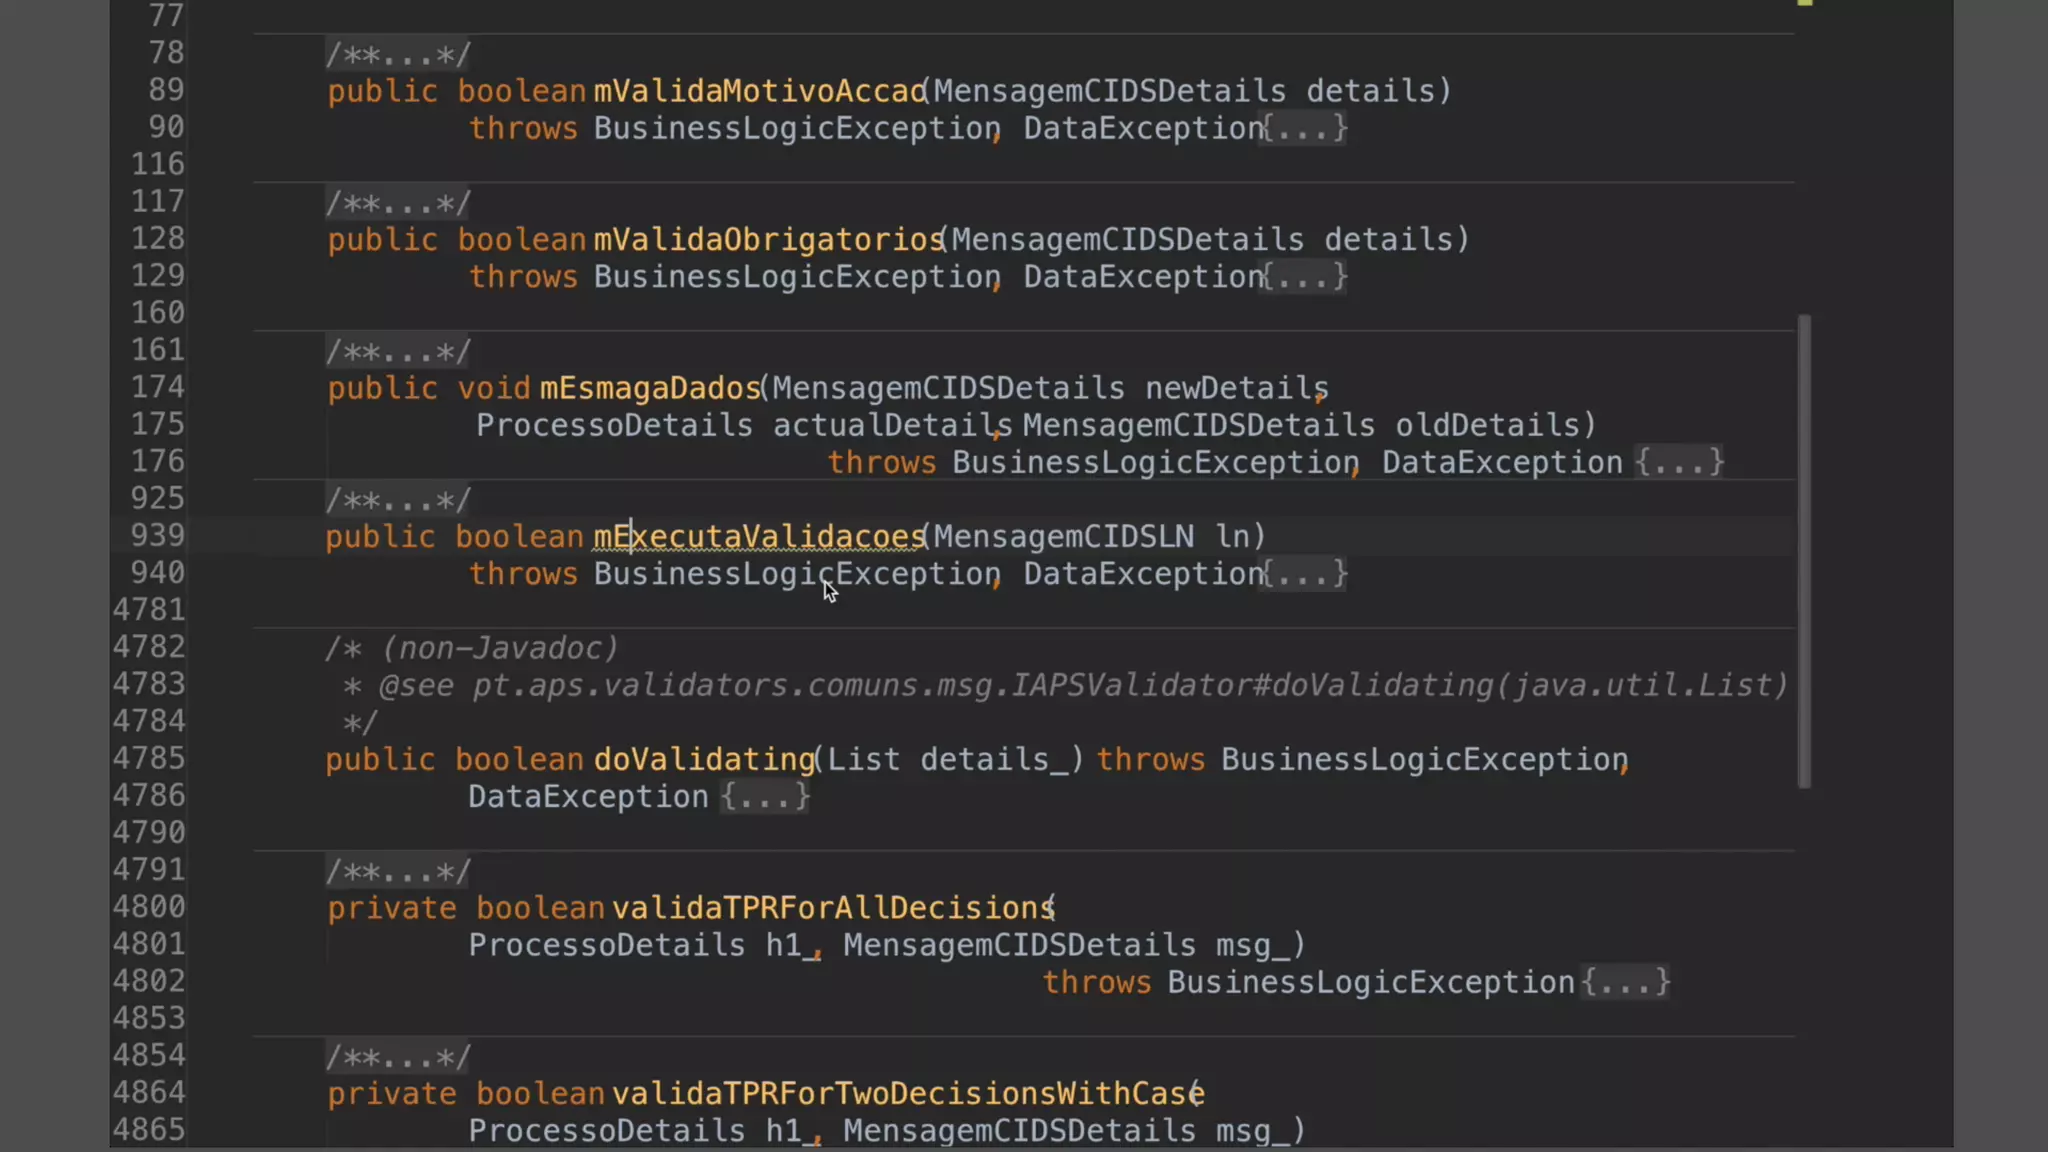Screen dimensions: 2048x1152
Task: Click the vertical scrollbar thumb
Action: point(1804,550)
